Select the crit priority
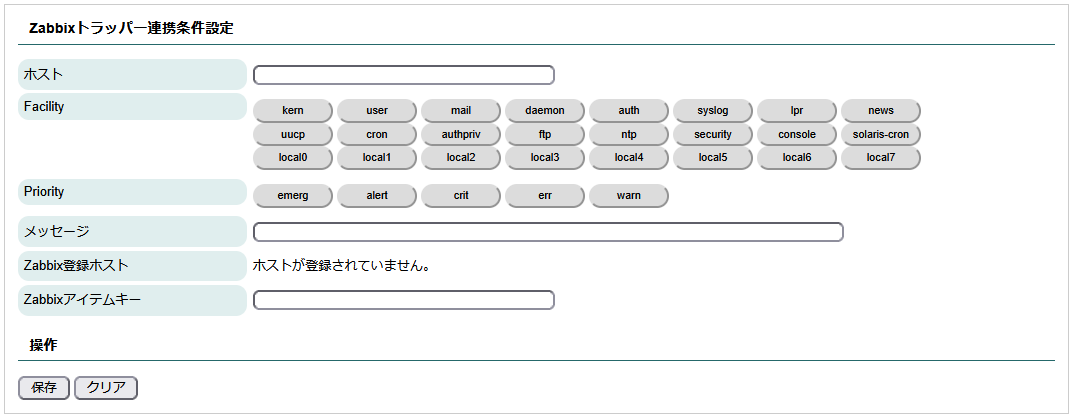The image size is (1072, 416). pos(461,196)
